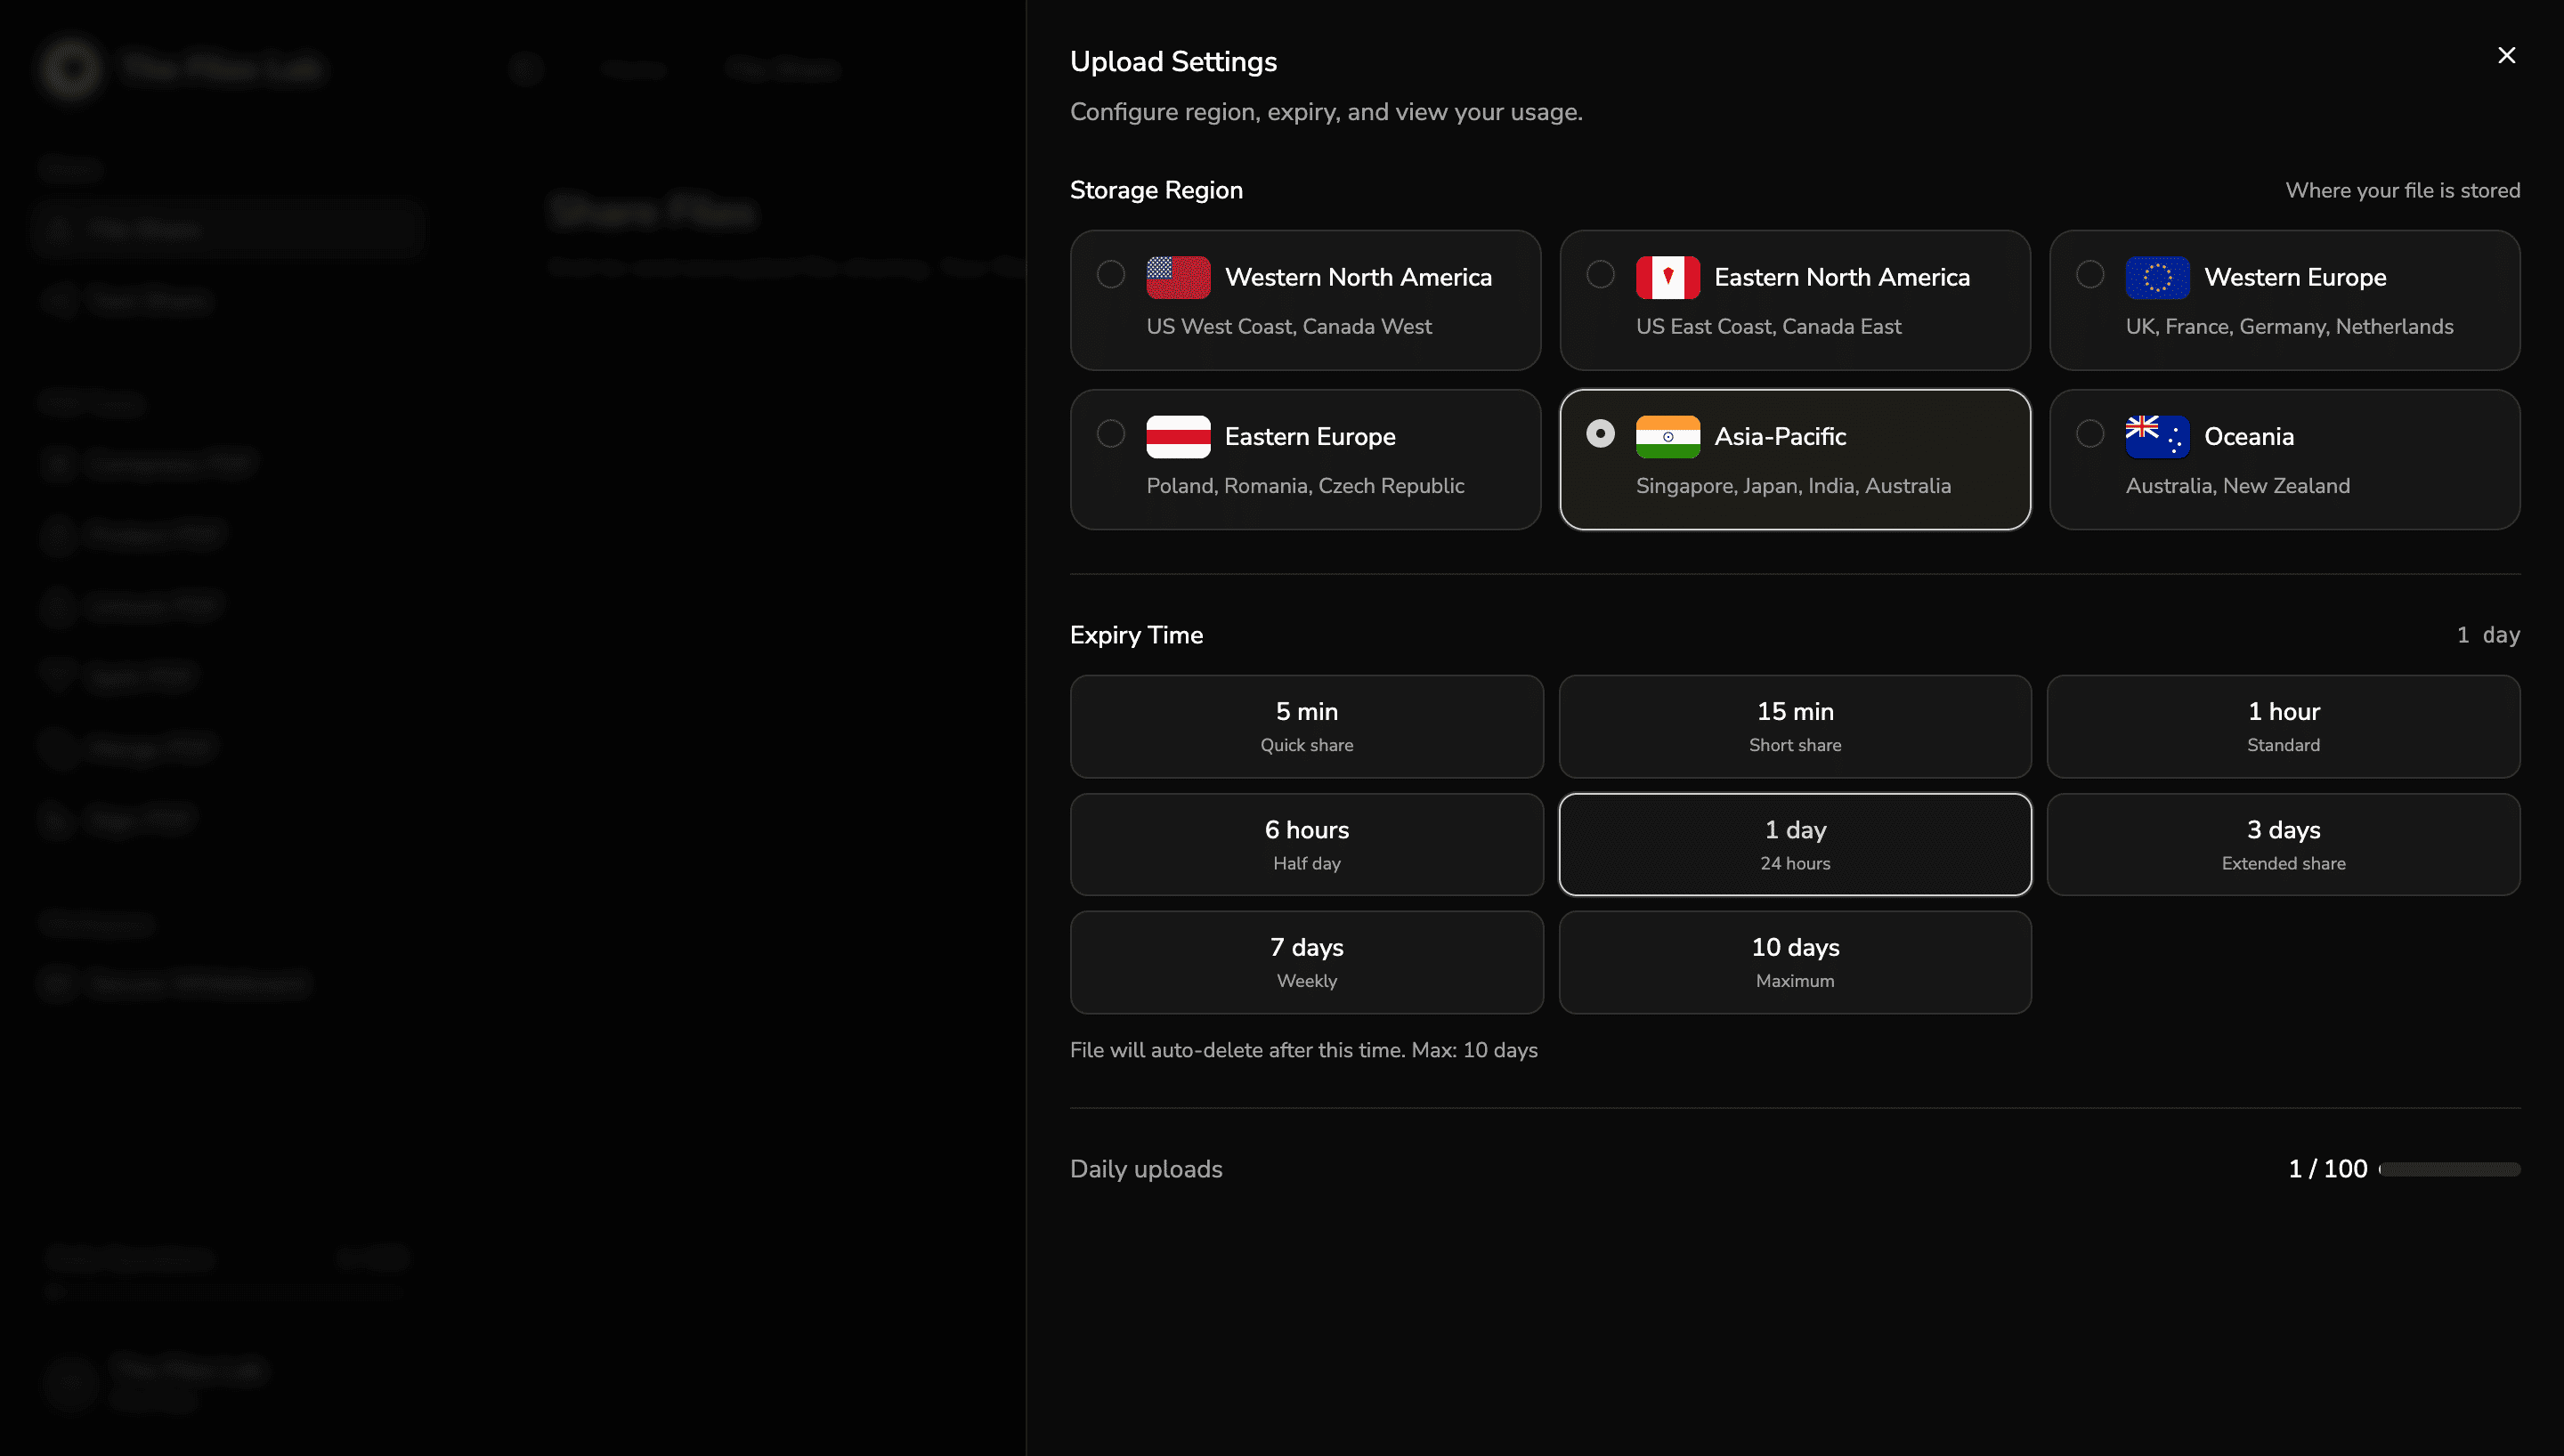This screenshot has height=1456, width=2564.
Task: Select the Western North America radio button
Action: coord(1110,274)
